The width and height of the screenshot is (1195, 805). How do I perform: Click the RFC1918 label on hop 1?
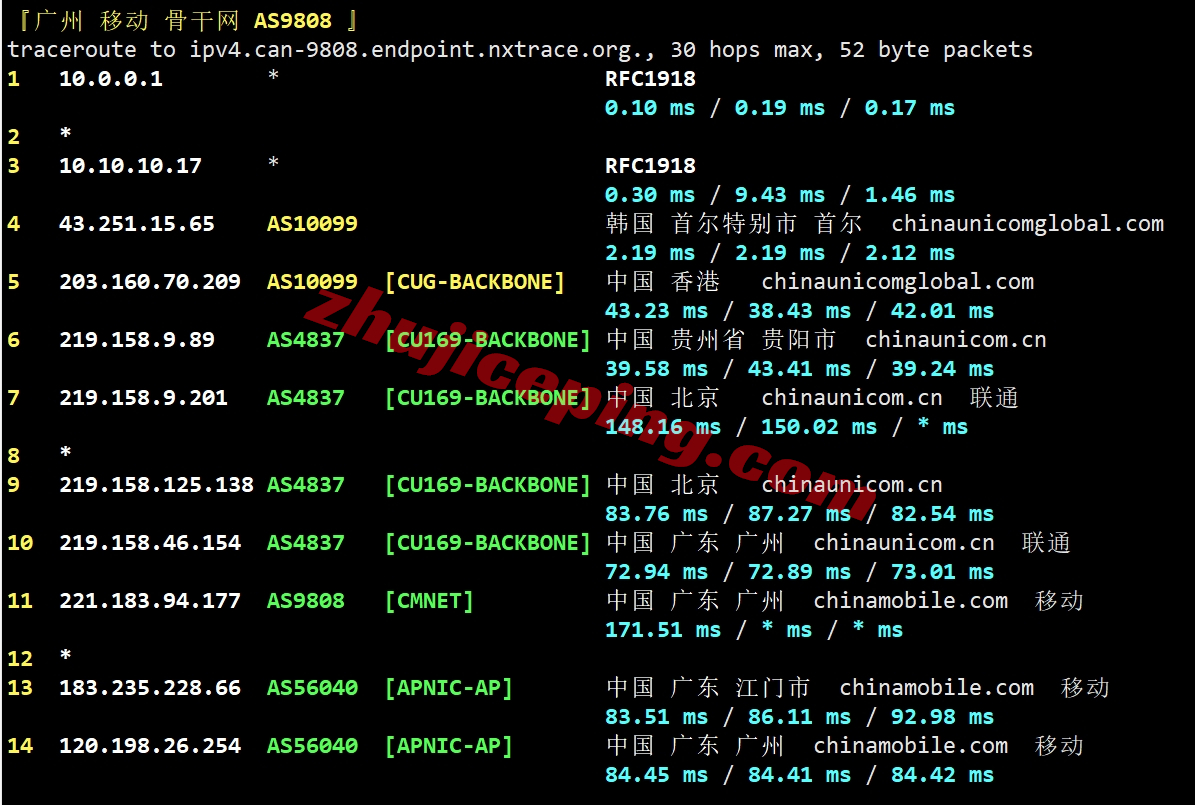[x=650, y=79]
